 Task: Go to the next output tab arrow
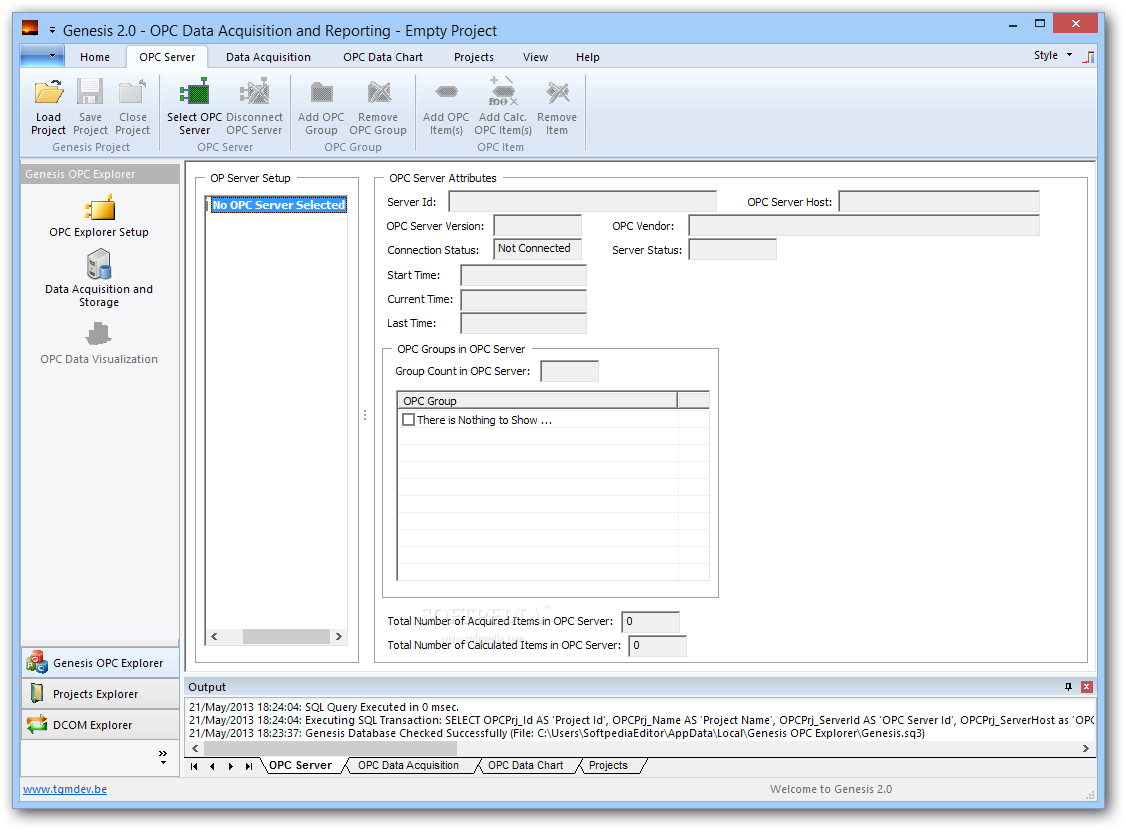coord(230,767)
